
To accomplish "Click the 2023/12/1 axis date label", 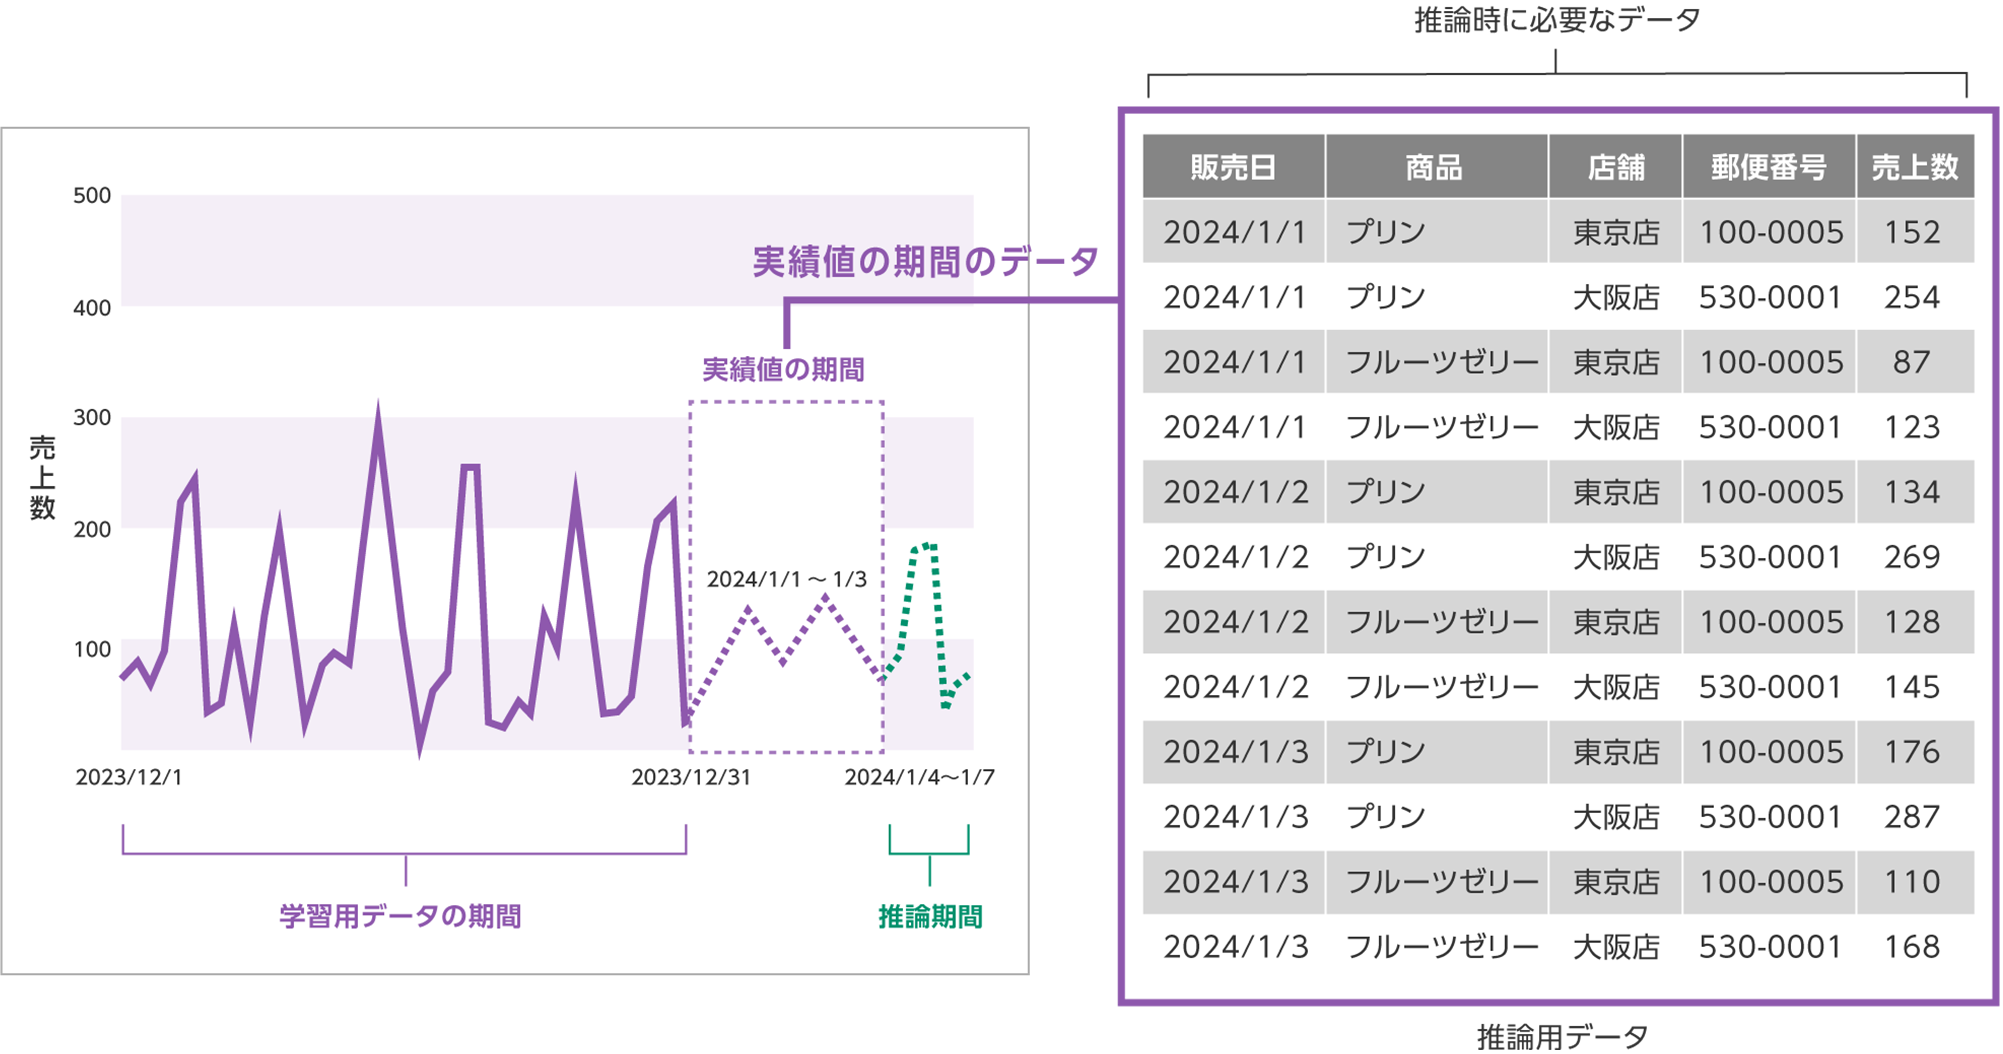I will [x=128, y=777].
